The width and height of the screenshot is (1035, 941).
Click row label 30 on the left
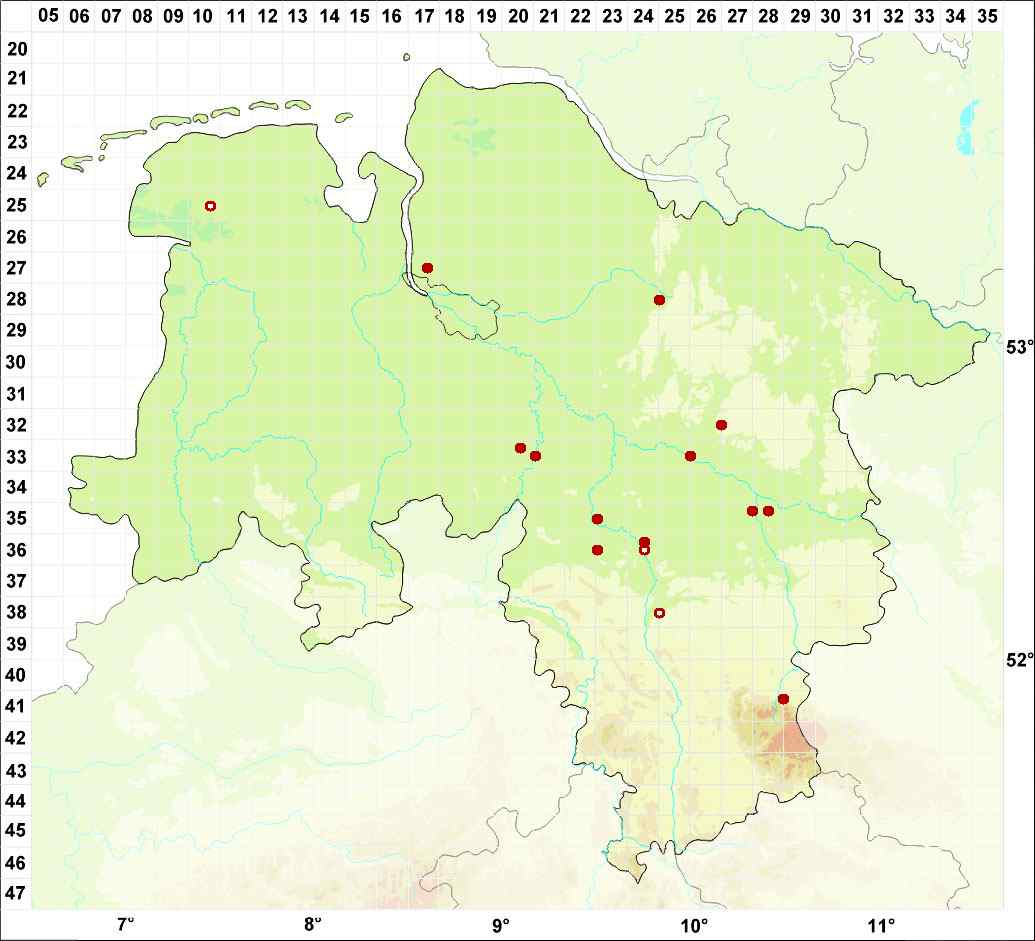point(17,362)
